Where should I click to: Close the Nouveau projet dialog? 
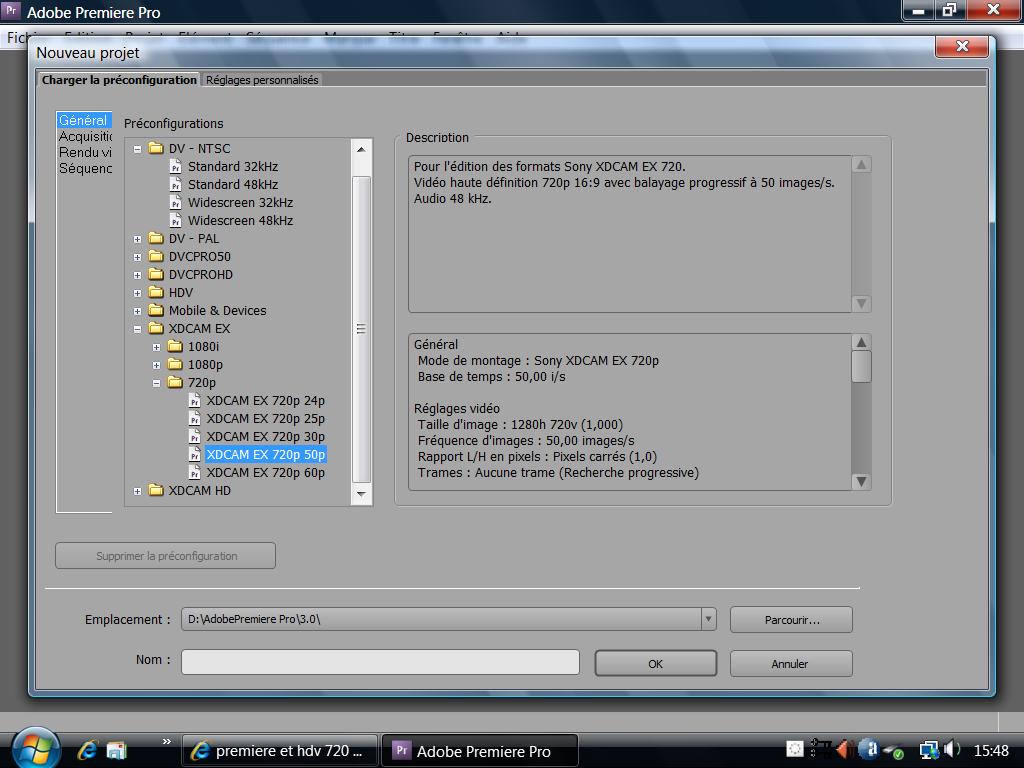[962, 46]
